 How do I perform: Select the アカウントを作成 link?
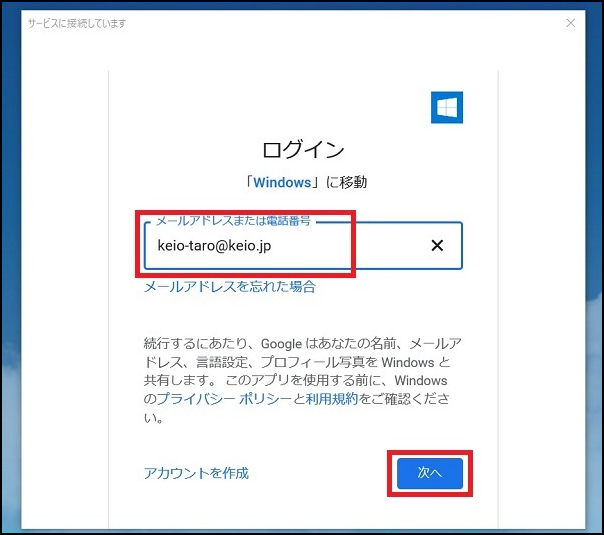point(196,473)
